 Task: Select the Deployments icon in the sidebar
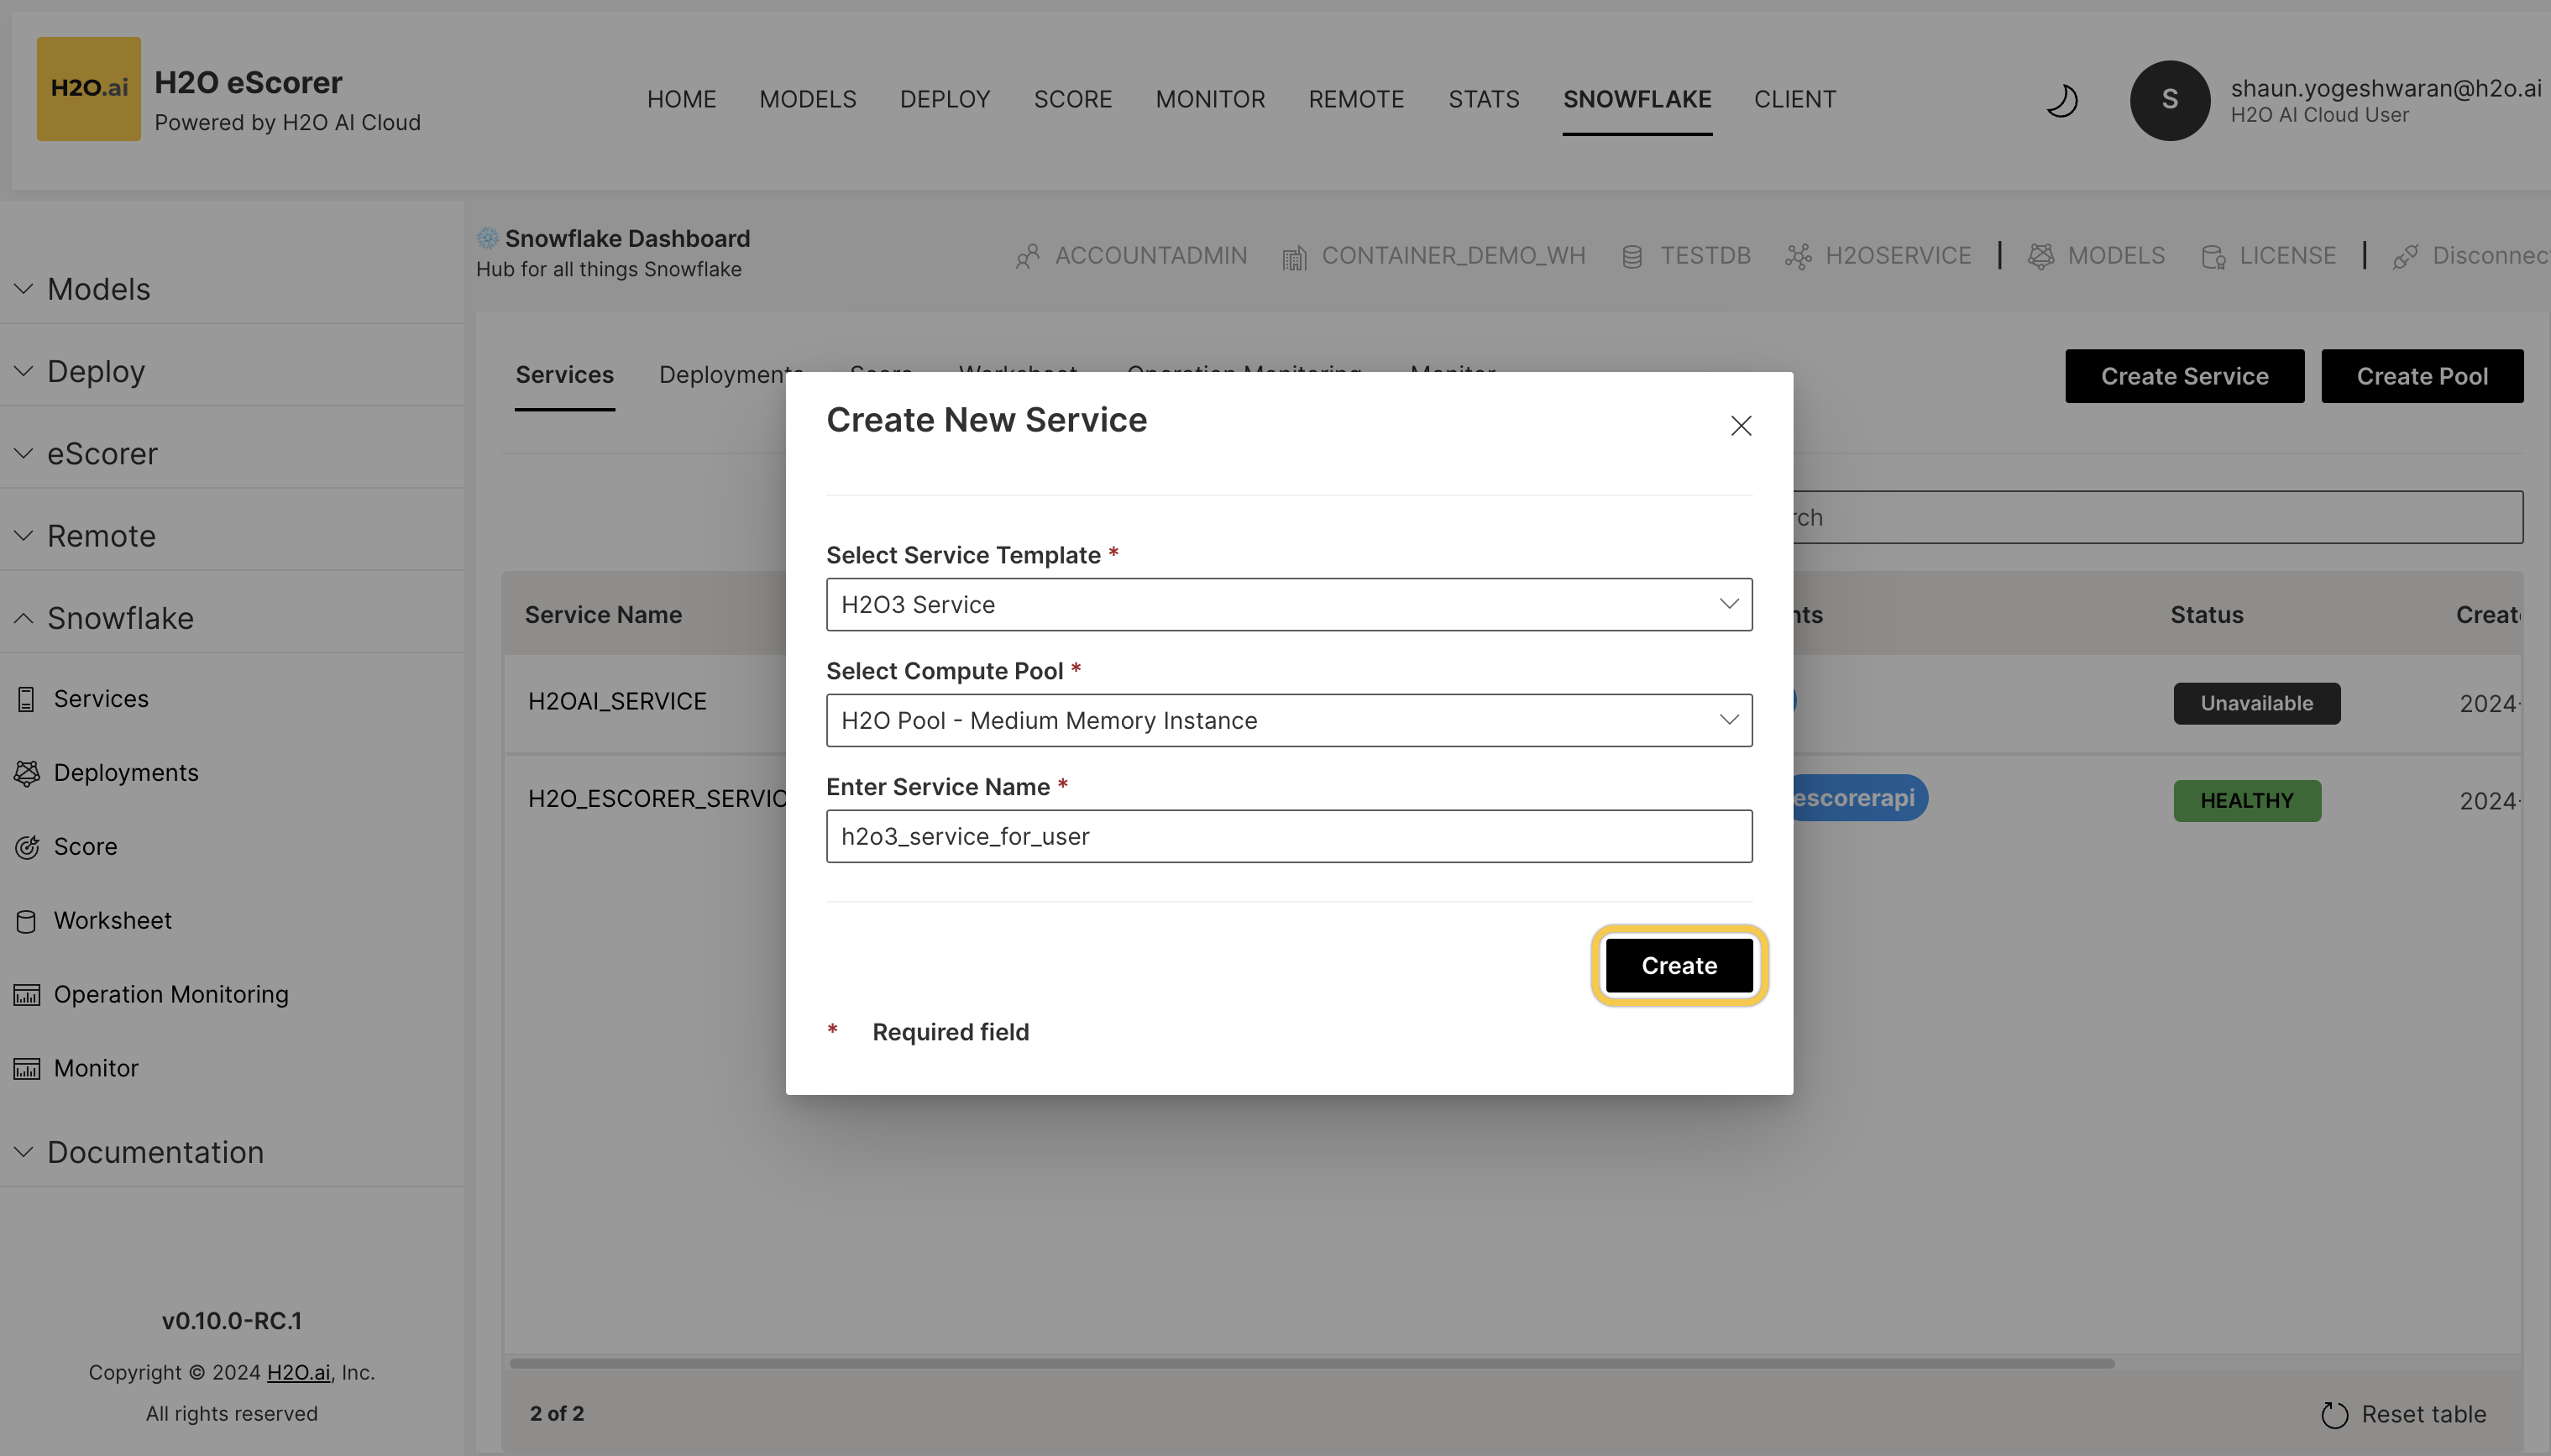[x=26, y=772]
